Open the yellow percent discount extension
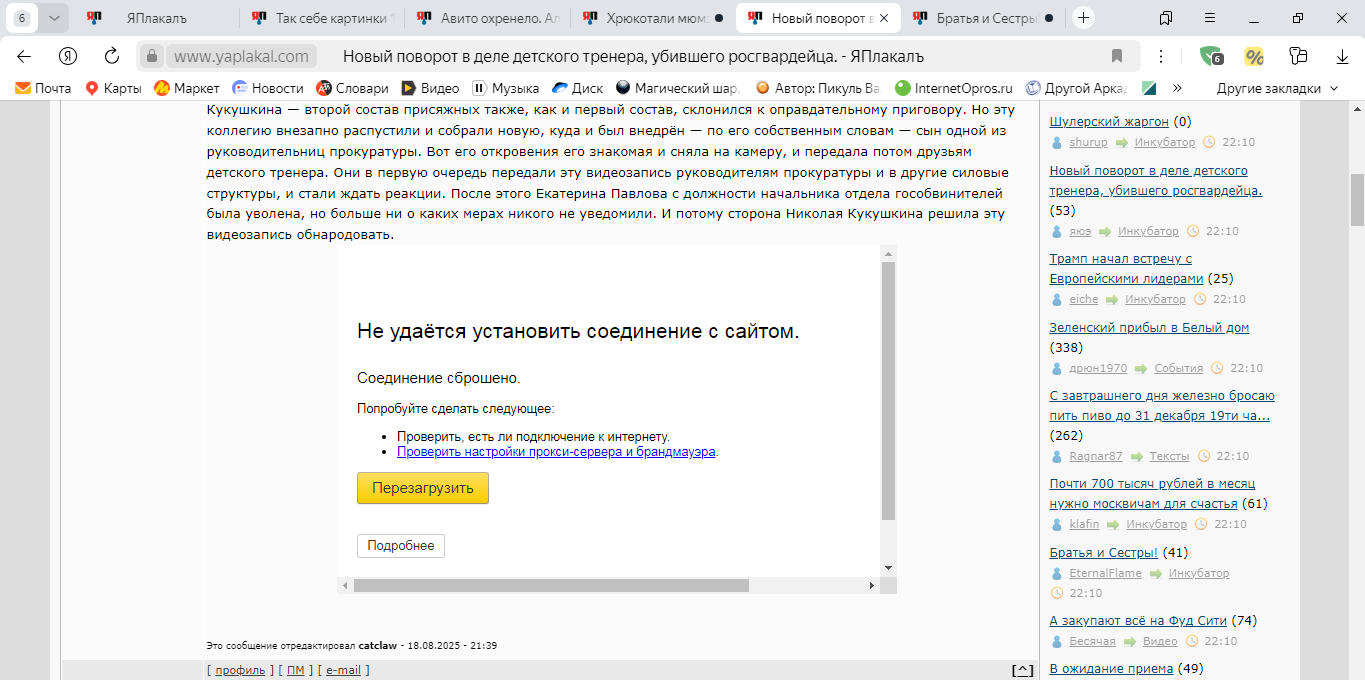1365x680 pixels. click(1254, 56)
